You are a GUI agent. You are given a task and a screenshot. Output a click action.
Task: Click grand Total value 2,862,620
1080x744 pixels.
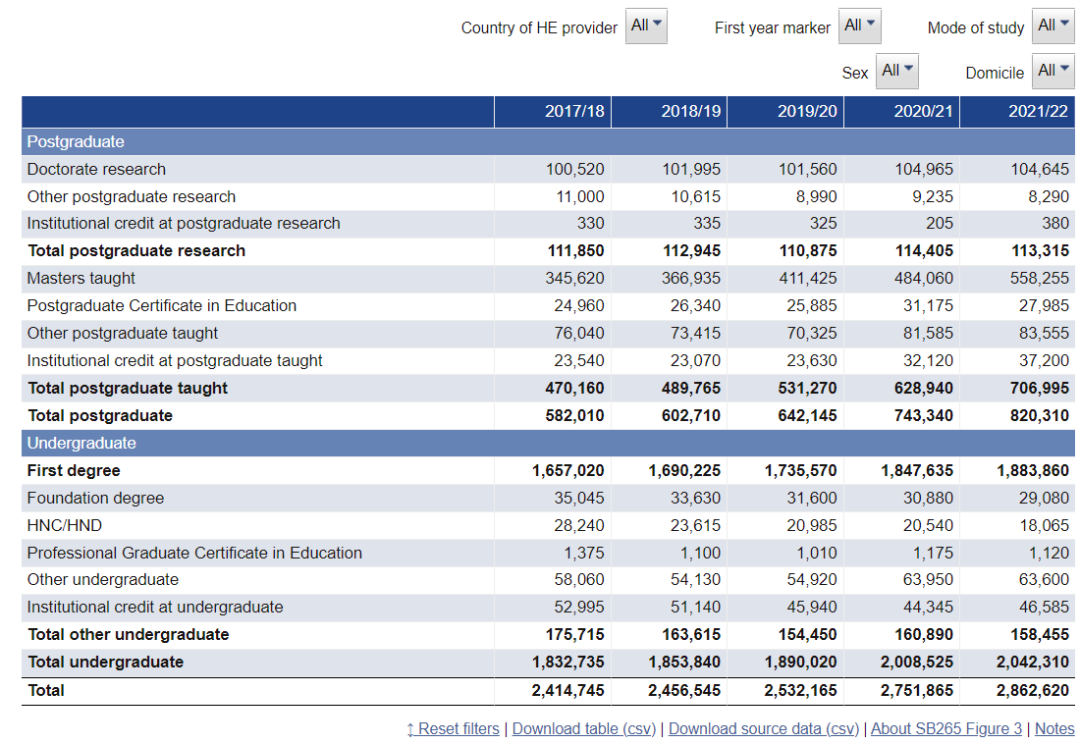coord(1032,690)
